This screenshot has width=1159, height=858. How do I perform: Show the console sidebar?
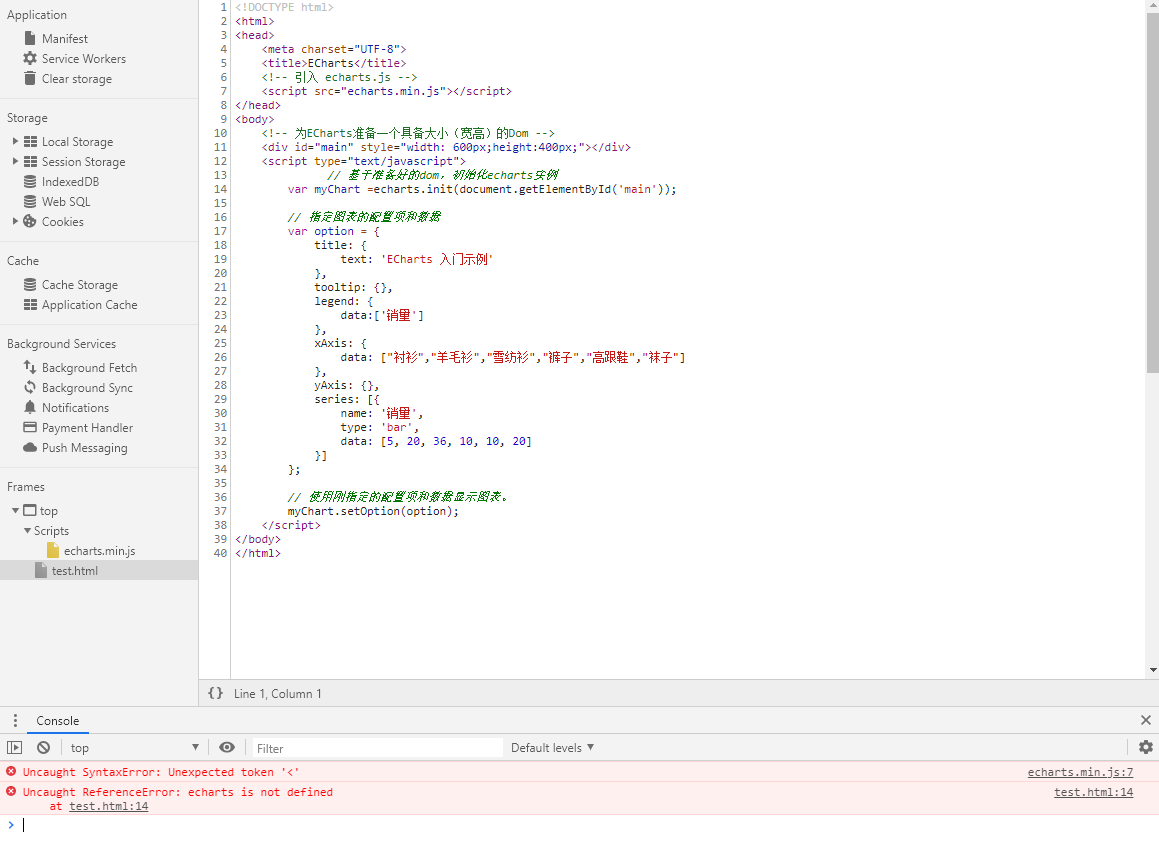pyautogui.click(x=15, y=748)
